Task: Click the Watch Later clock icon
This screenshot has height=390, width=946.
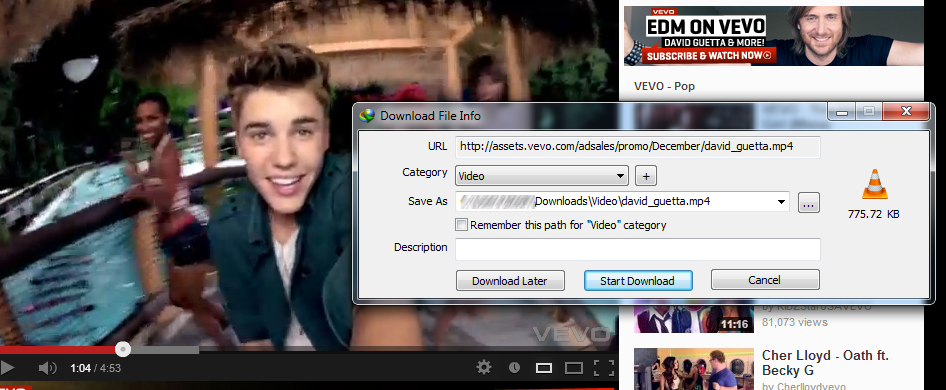Action: point(514,367)
